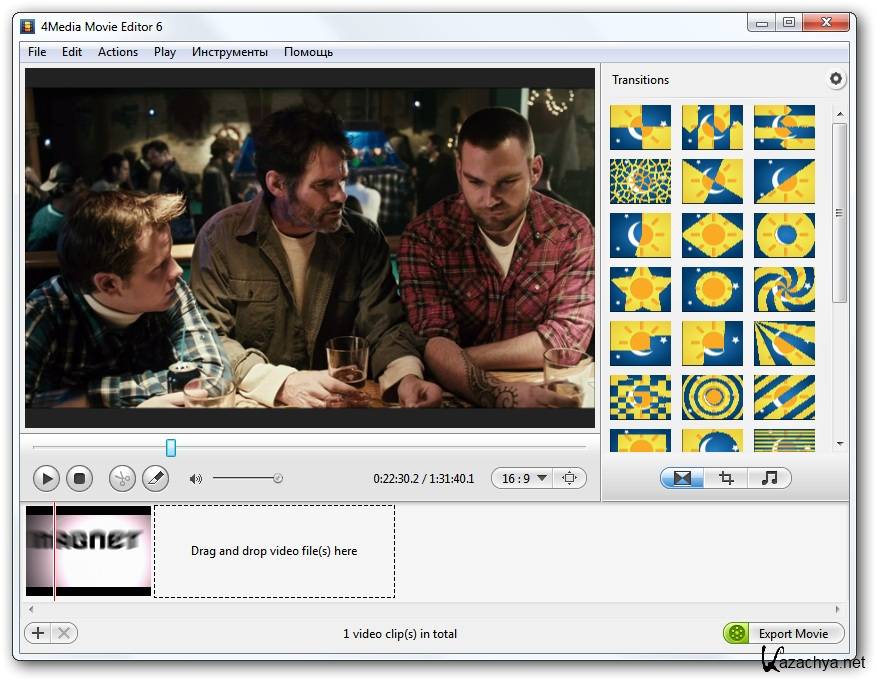Choose the star-shaped transition thumbnail
The width and height of the screenshot is (877, 681).
640,289
